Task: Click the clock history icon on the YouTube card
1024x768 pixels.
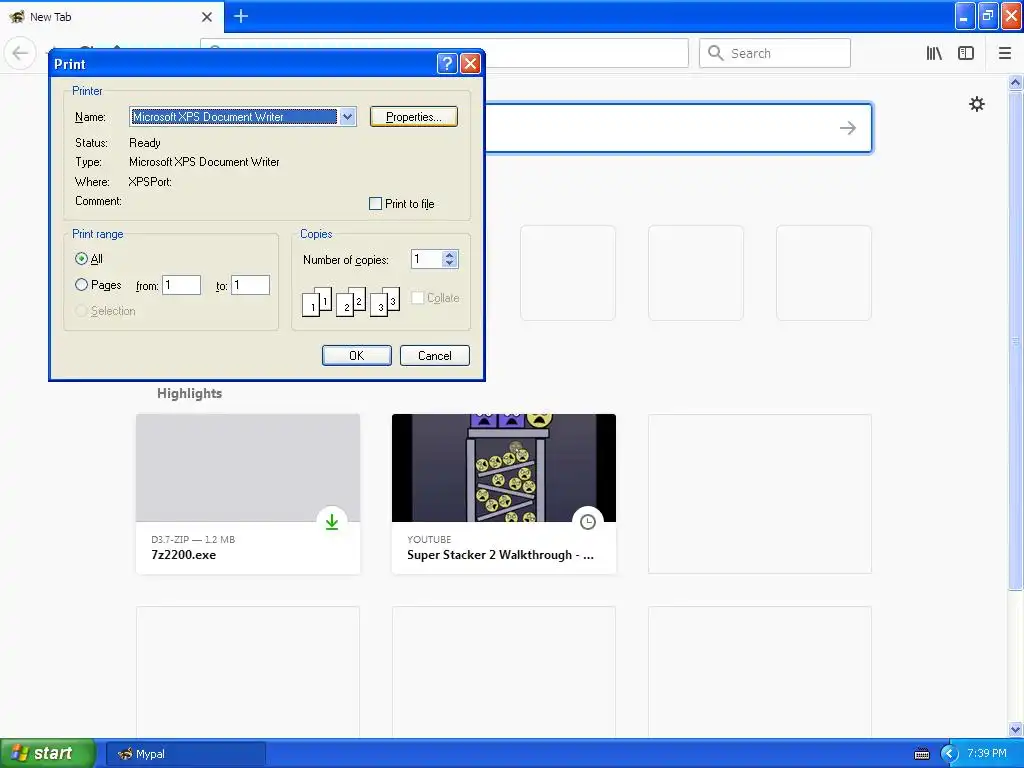Action: tap(588, 522)
